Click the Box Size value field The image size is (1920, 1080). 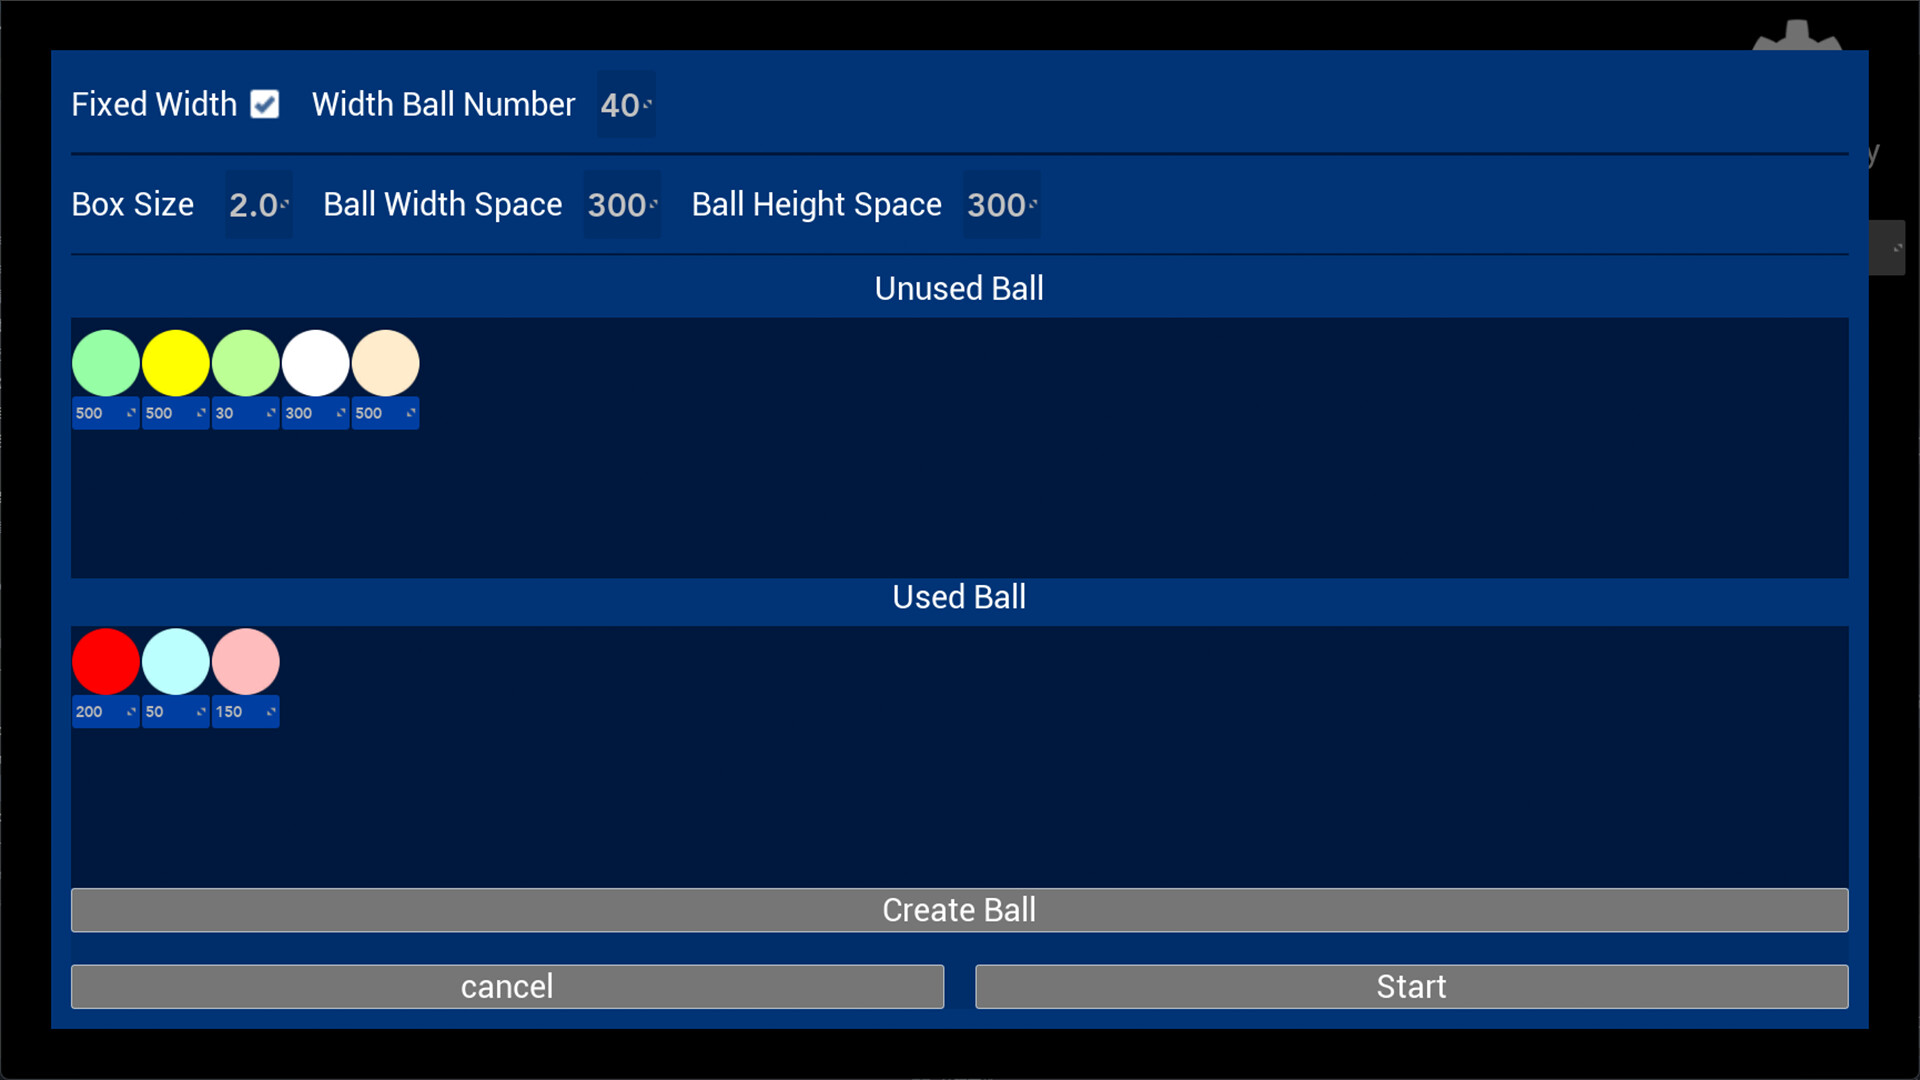[256, 205]
